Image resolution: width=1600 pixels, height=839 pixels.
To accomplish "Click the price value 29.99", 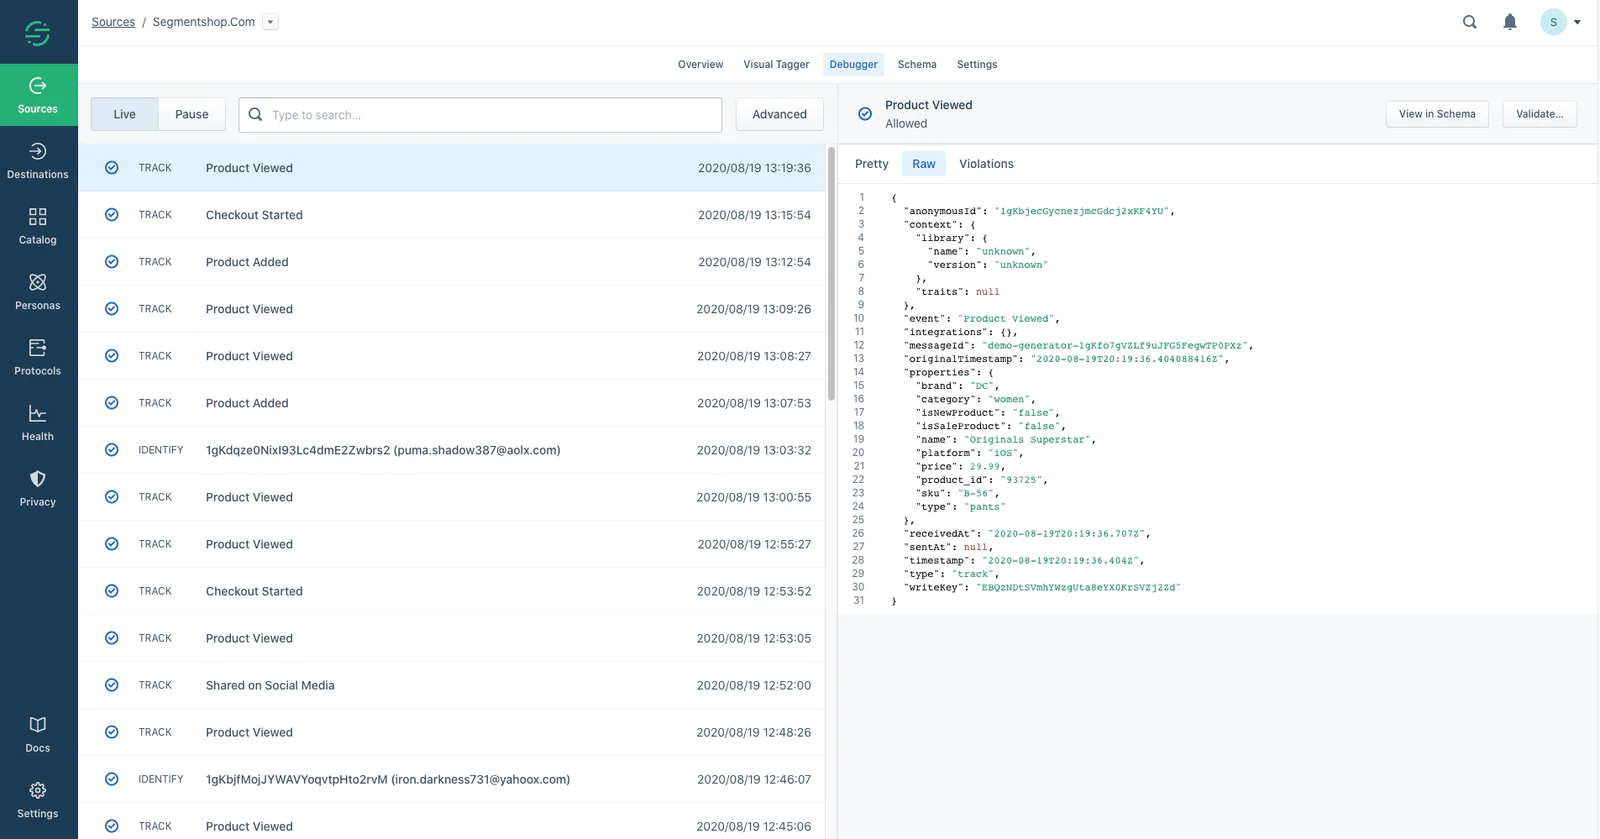I will tap(985, 466).
